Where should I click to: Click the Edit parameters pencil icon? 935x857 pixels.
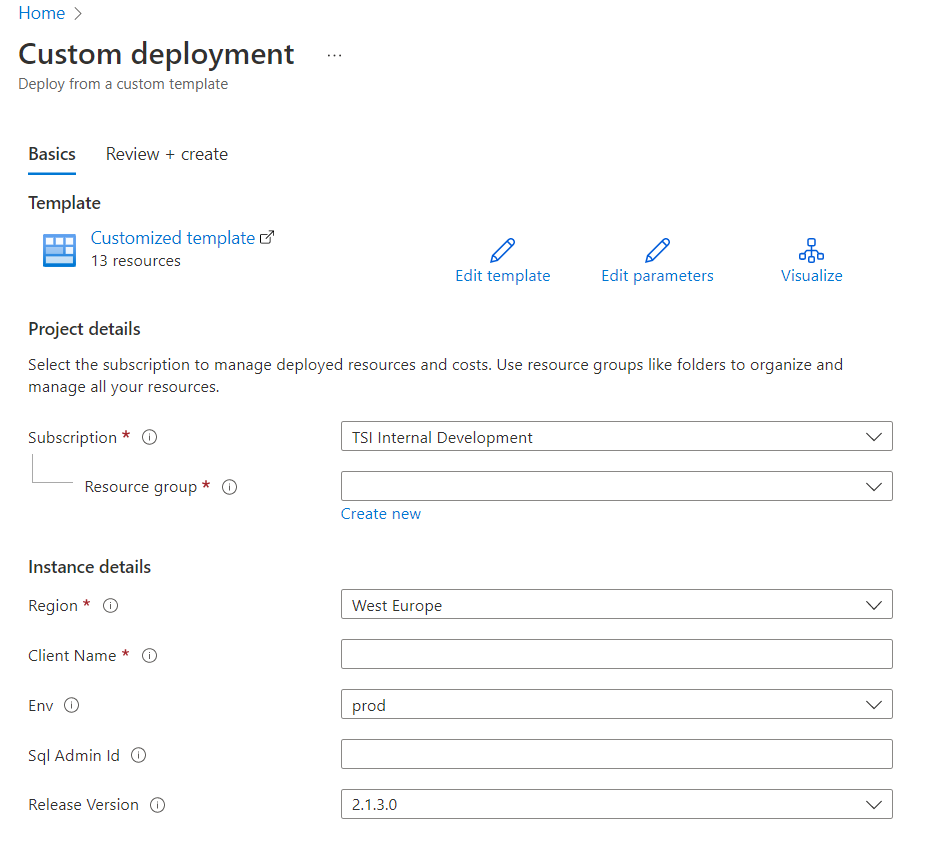pyautogui.click(x=657, y=249)
